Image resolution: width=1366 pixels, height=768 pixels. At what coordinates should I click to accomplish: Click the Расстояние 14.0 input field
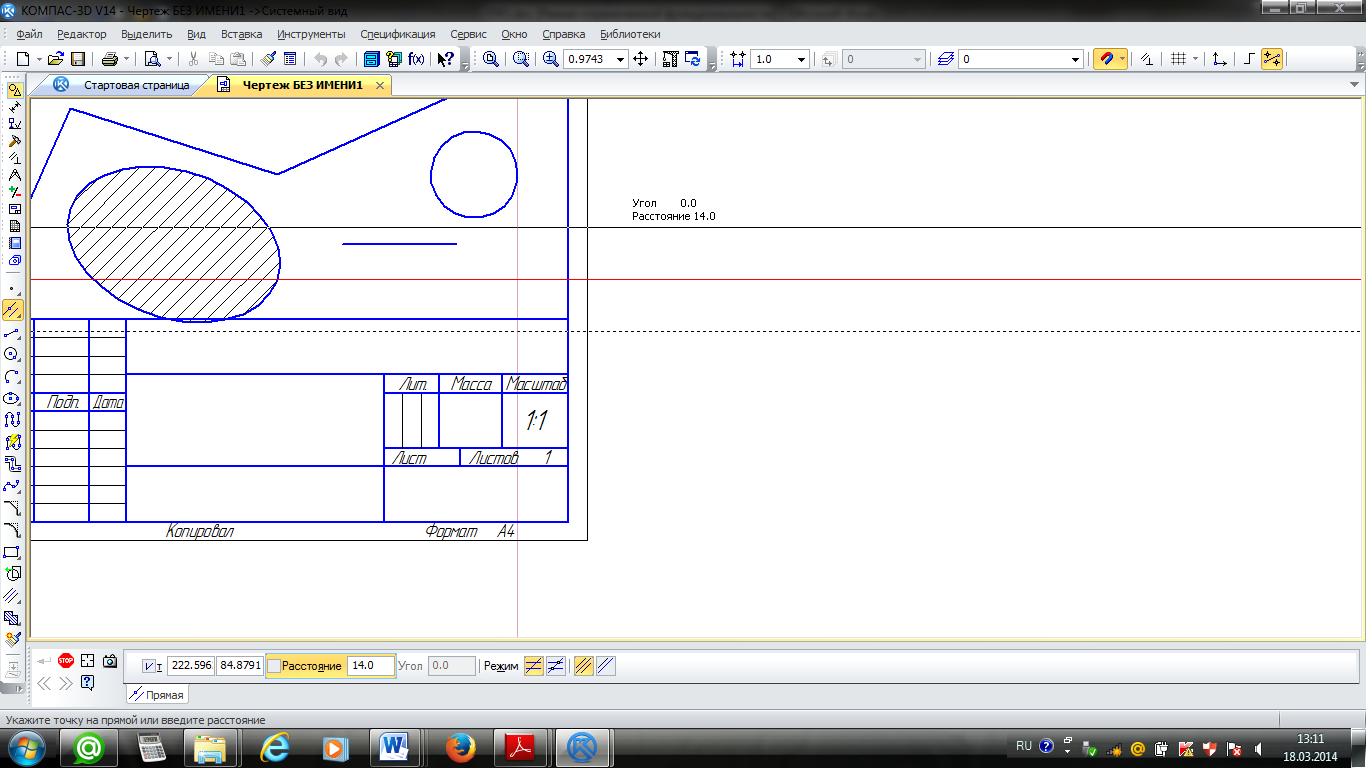(369, 666)
